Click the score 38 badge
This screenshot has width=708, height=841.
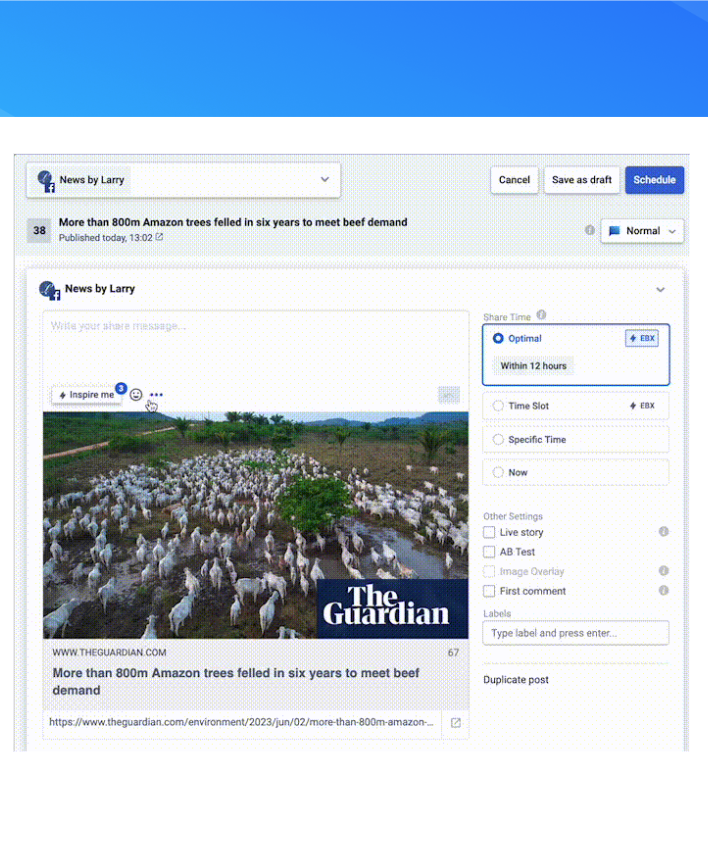(x=40, y=231)
